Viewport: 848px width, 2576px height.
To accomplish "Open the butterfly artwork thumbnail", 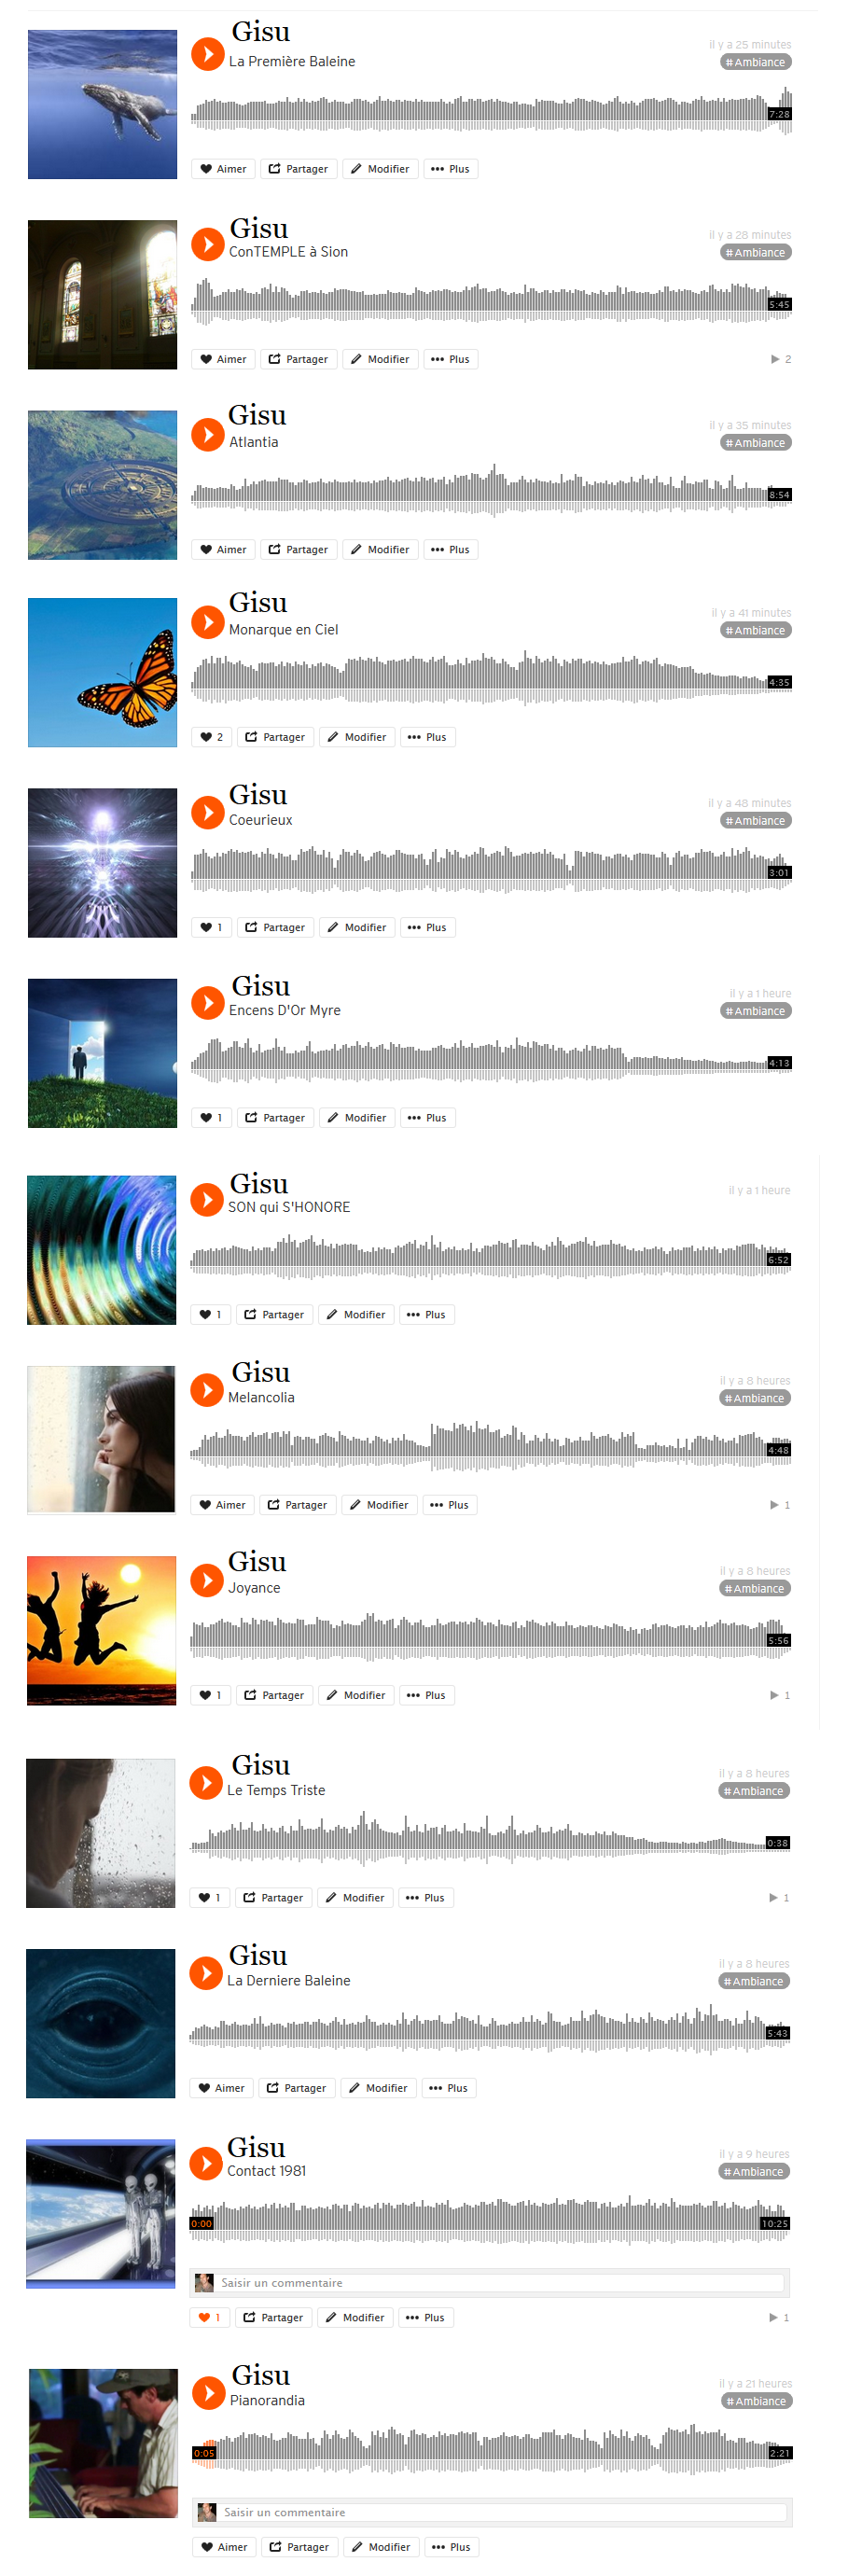I will [x=102, y=672].
